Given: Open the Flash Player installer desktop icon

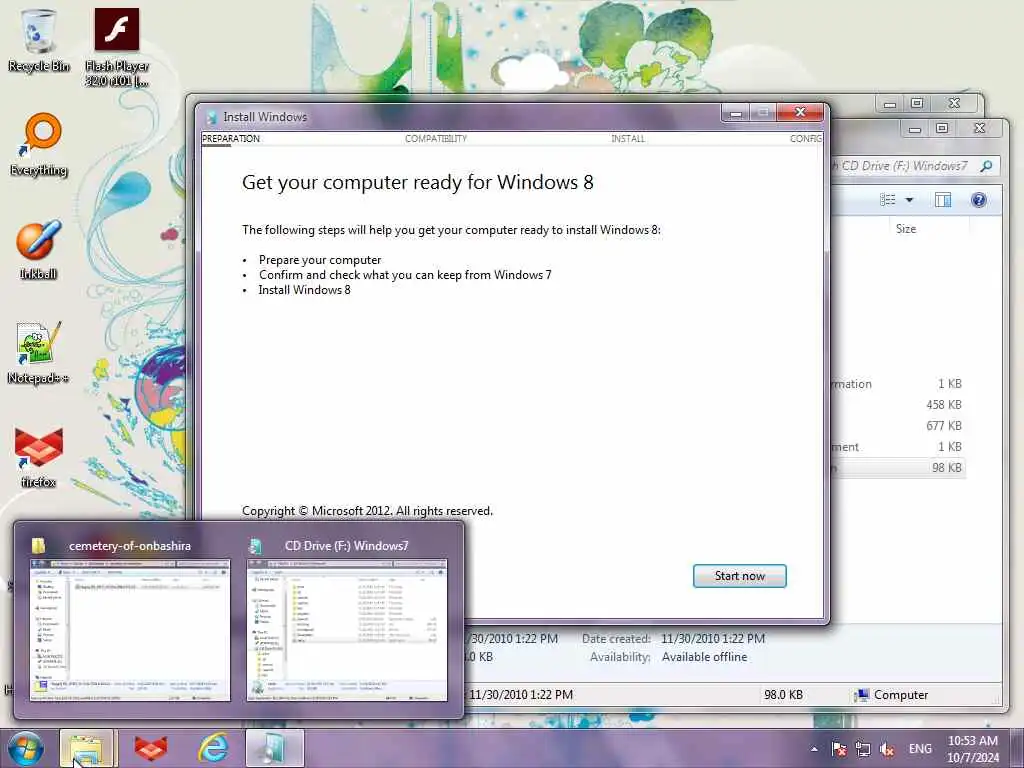Looking at the screenshot, I should (x=117, y=47).
